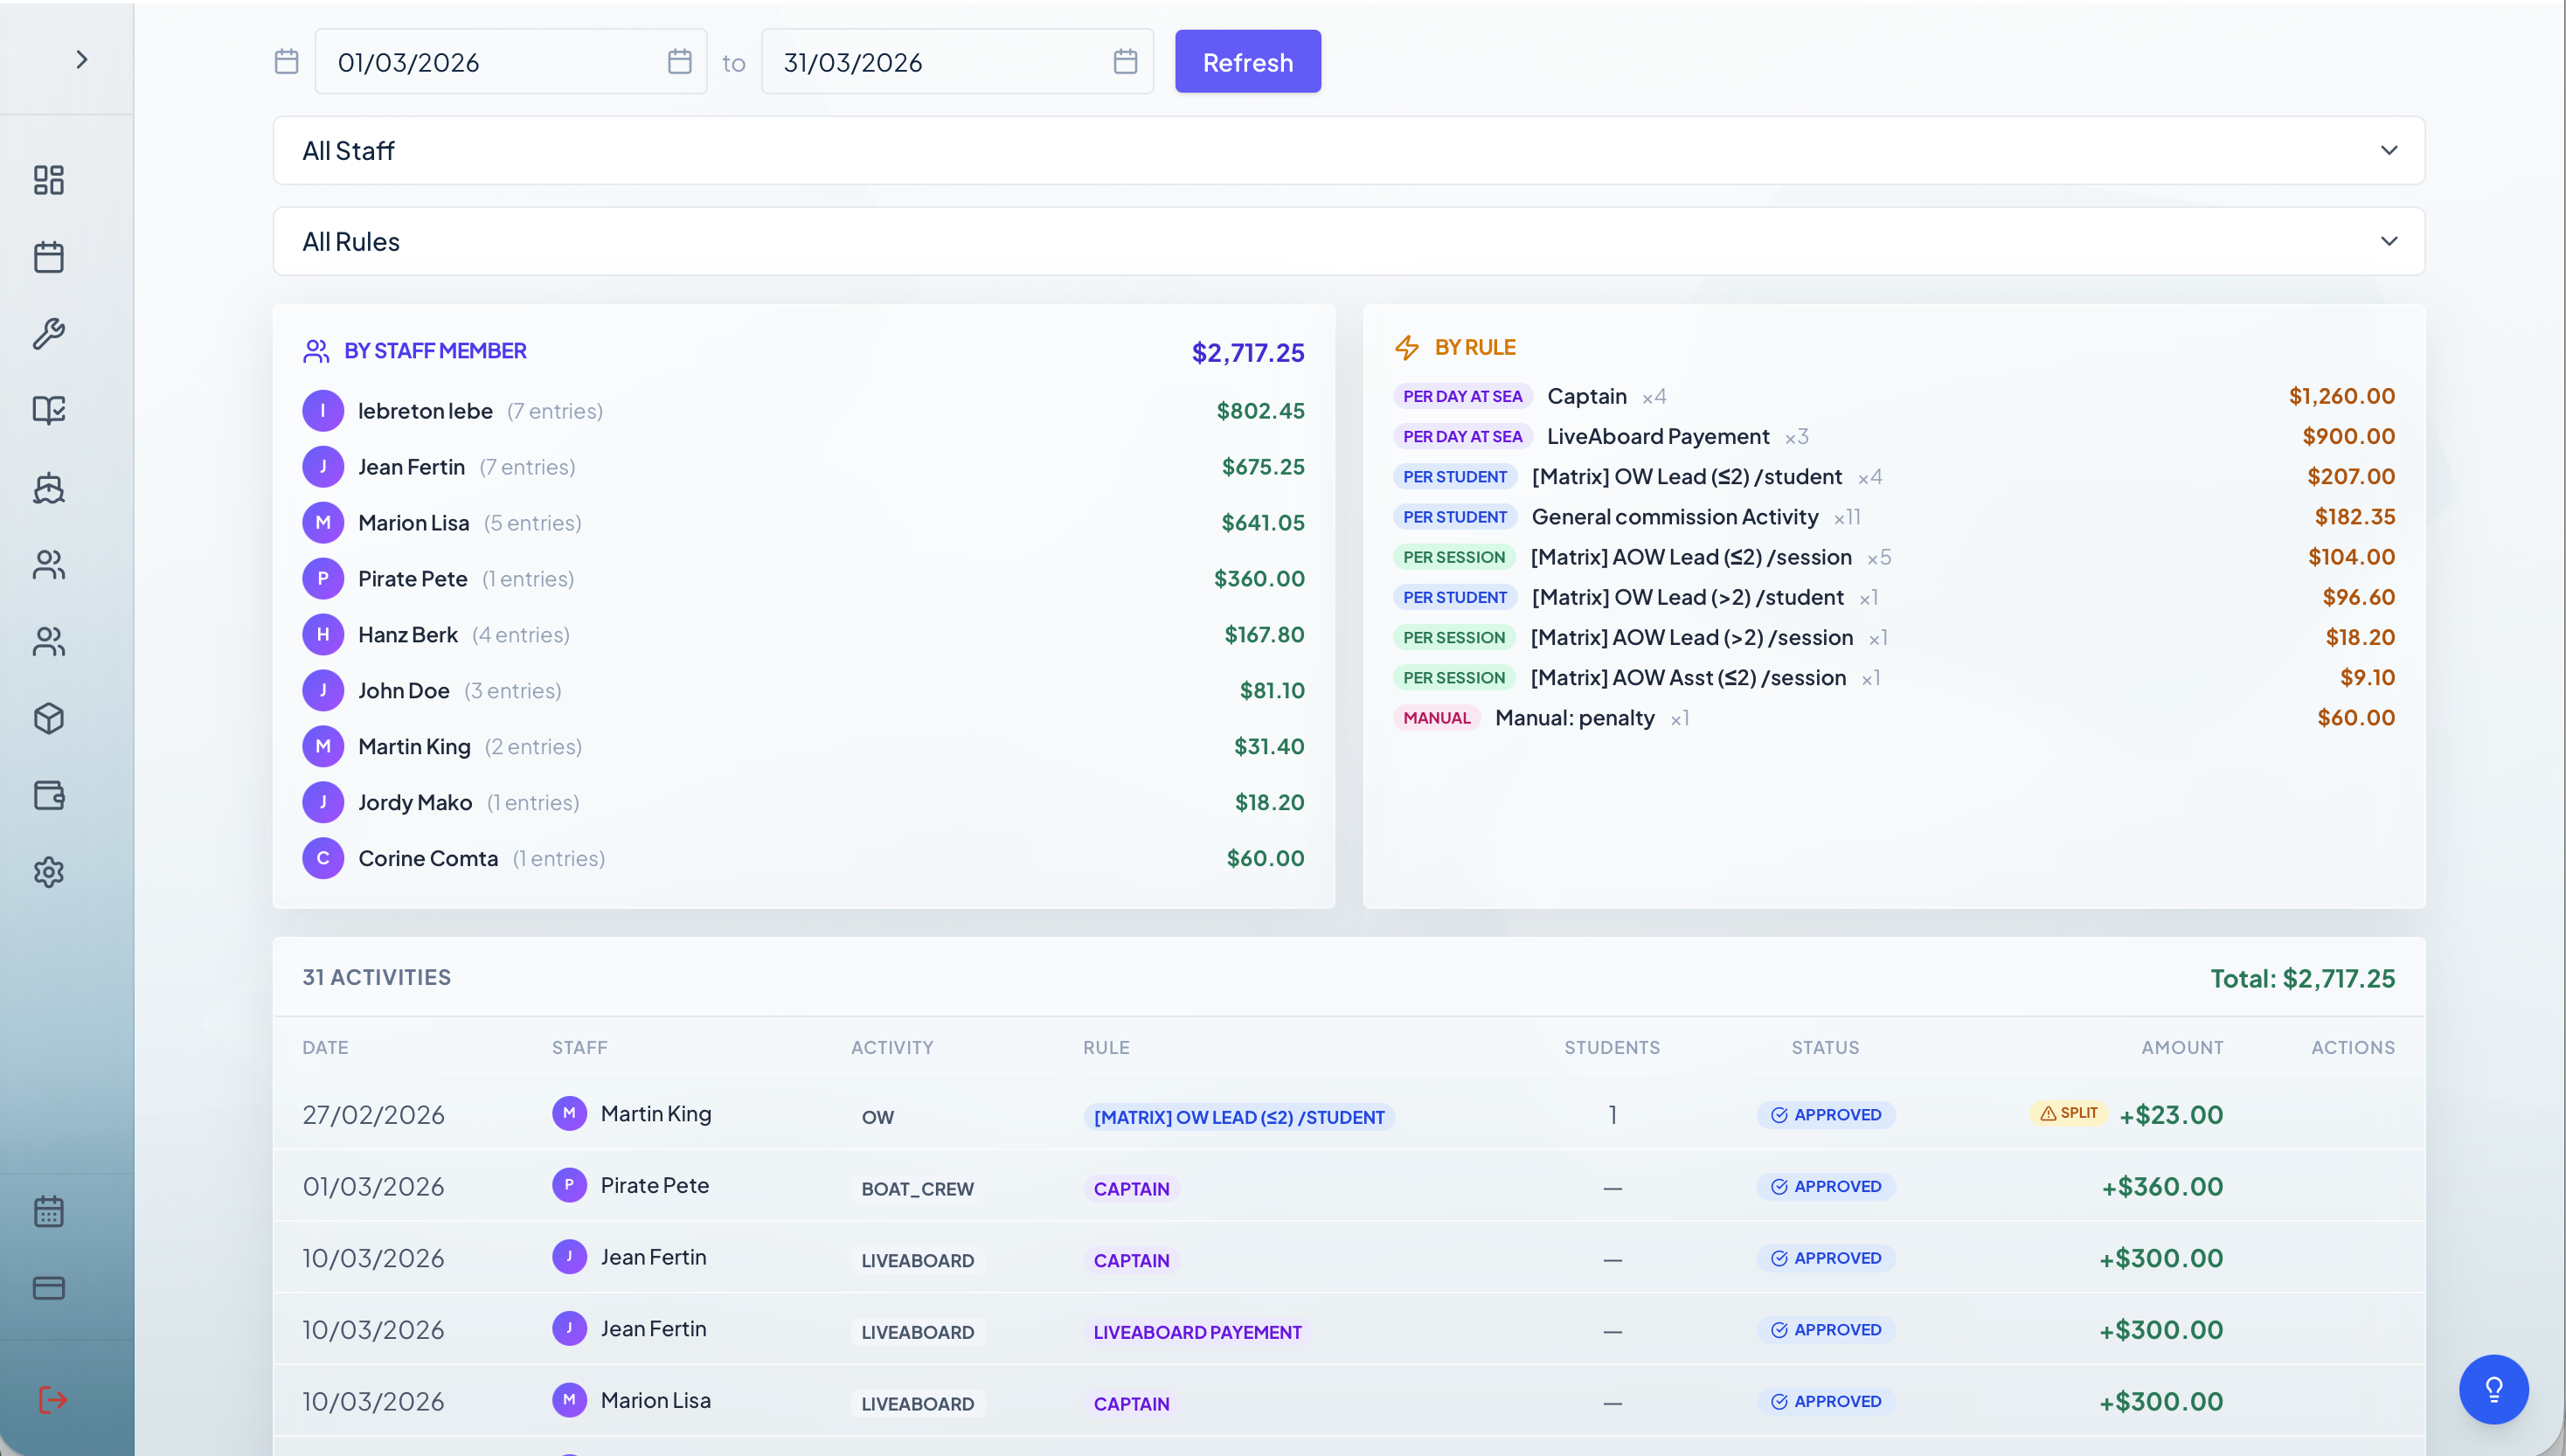Viewport: 2566px width, 1456px height.
Task: Click the DATE column header
Action: pos(325,1047)
